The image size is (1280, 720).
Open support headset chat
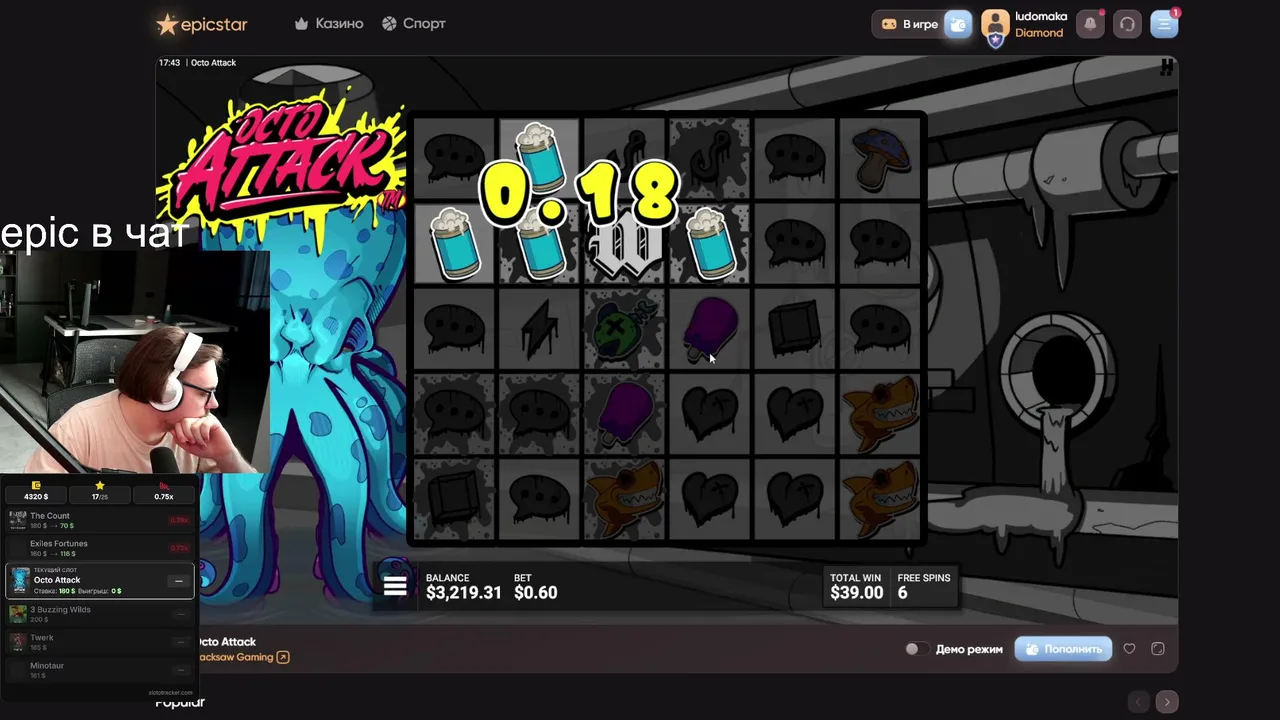tap(1127, 24)
